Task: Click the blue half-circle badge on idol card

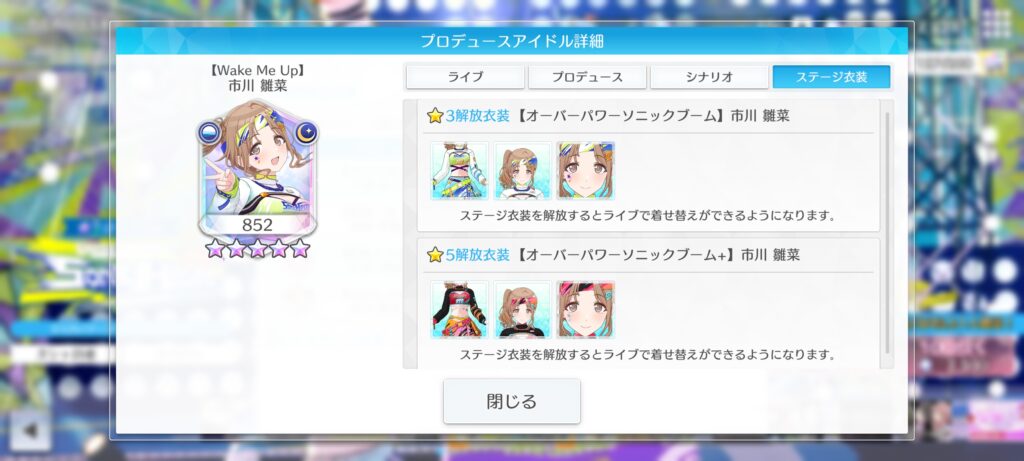Action: pos(209,133)
